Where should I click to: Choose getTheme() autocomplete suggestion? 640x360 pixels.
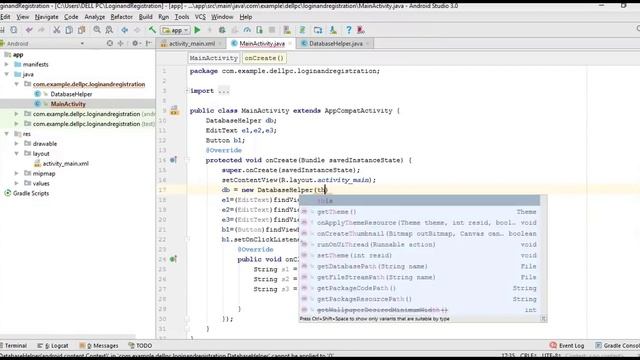420,212
